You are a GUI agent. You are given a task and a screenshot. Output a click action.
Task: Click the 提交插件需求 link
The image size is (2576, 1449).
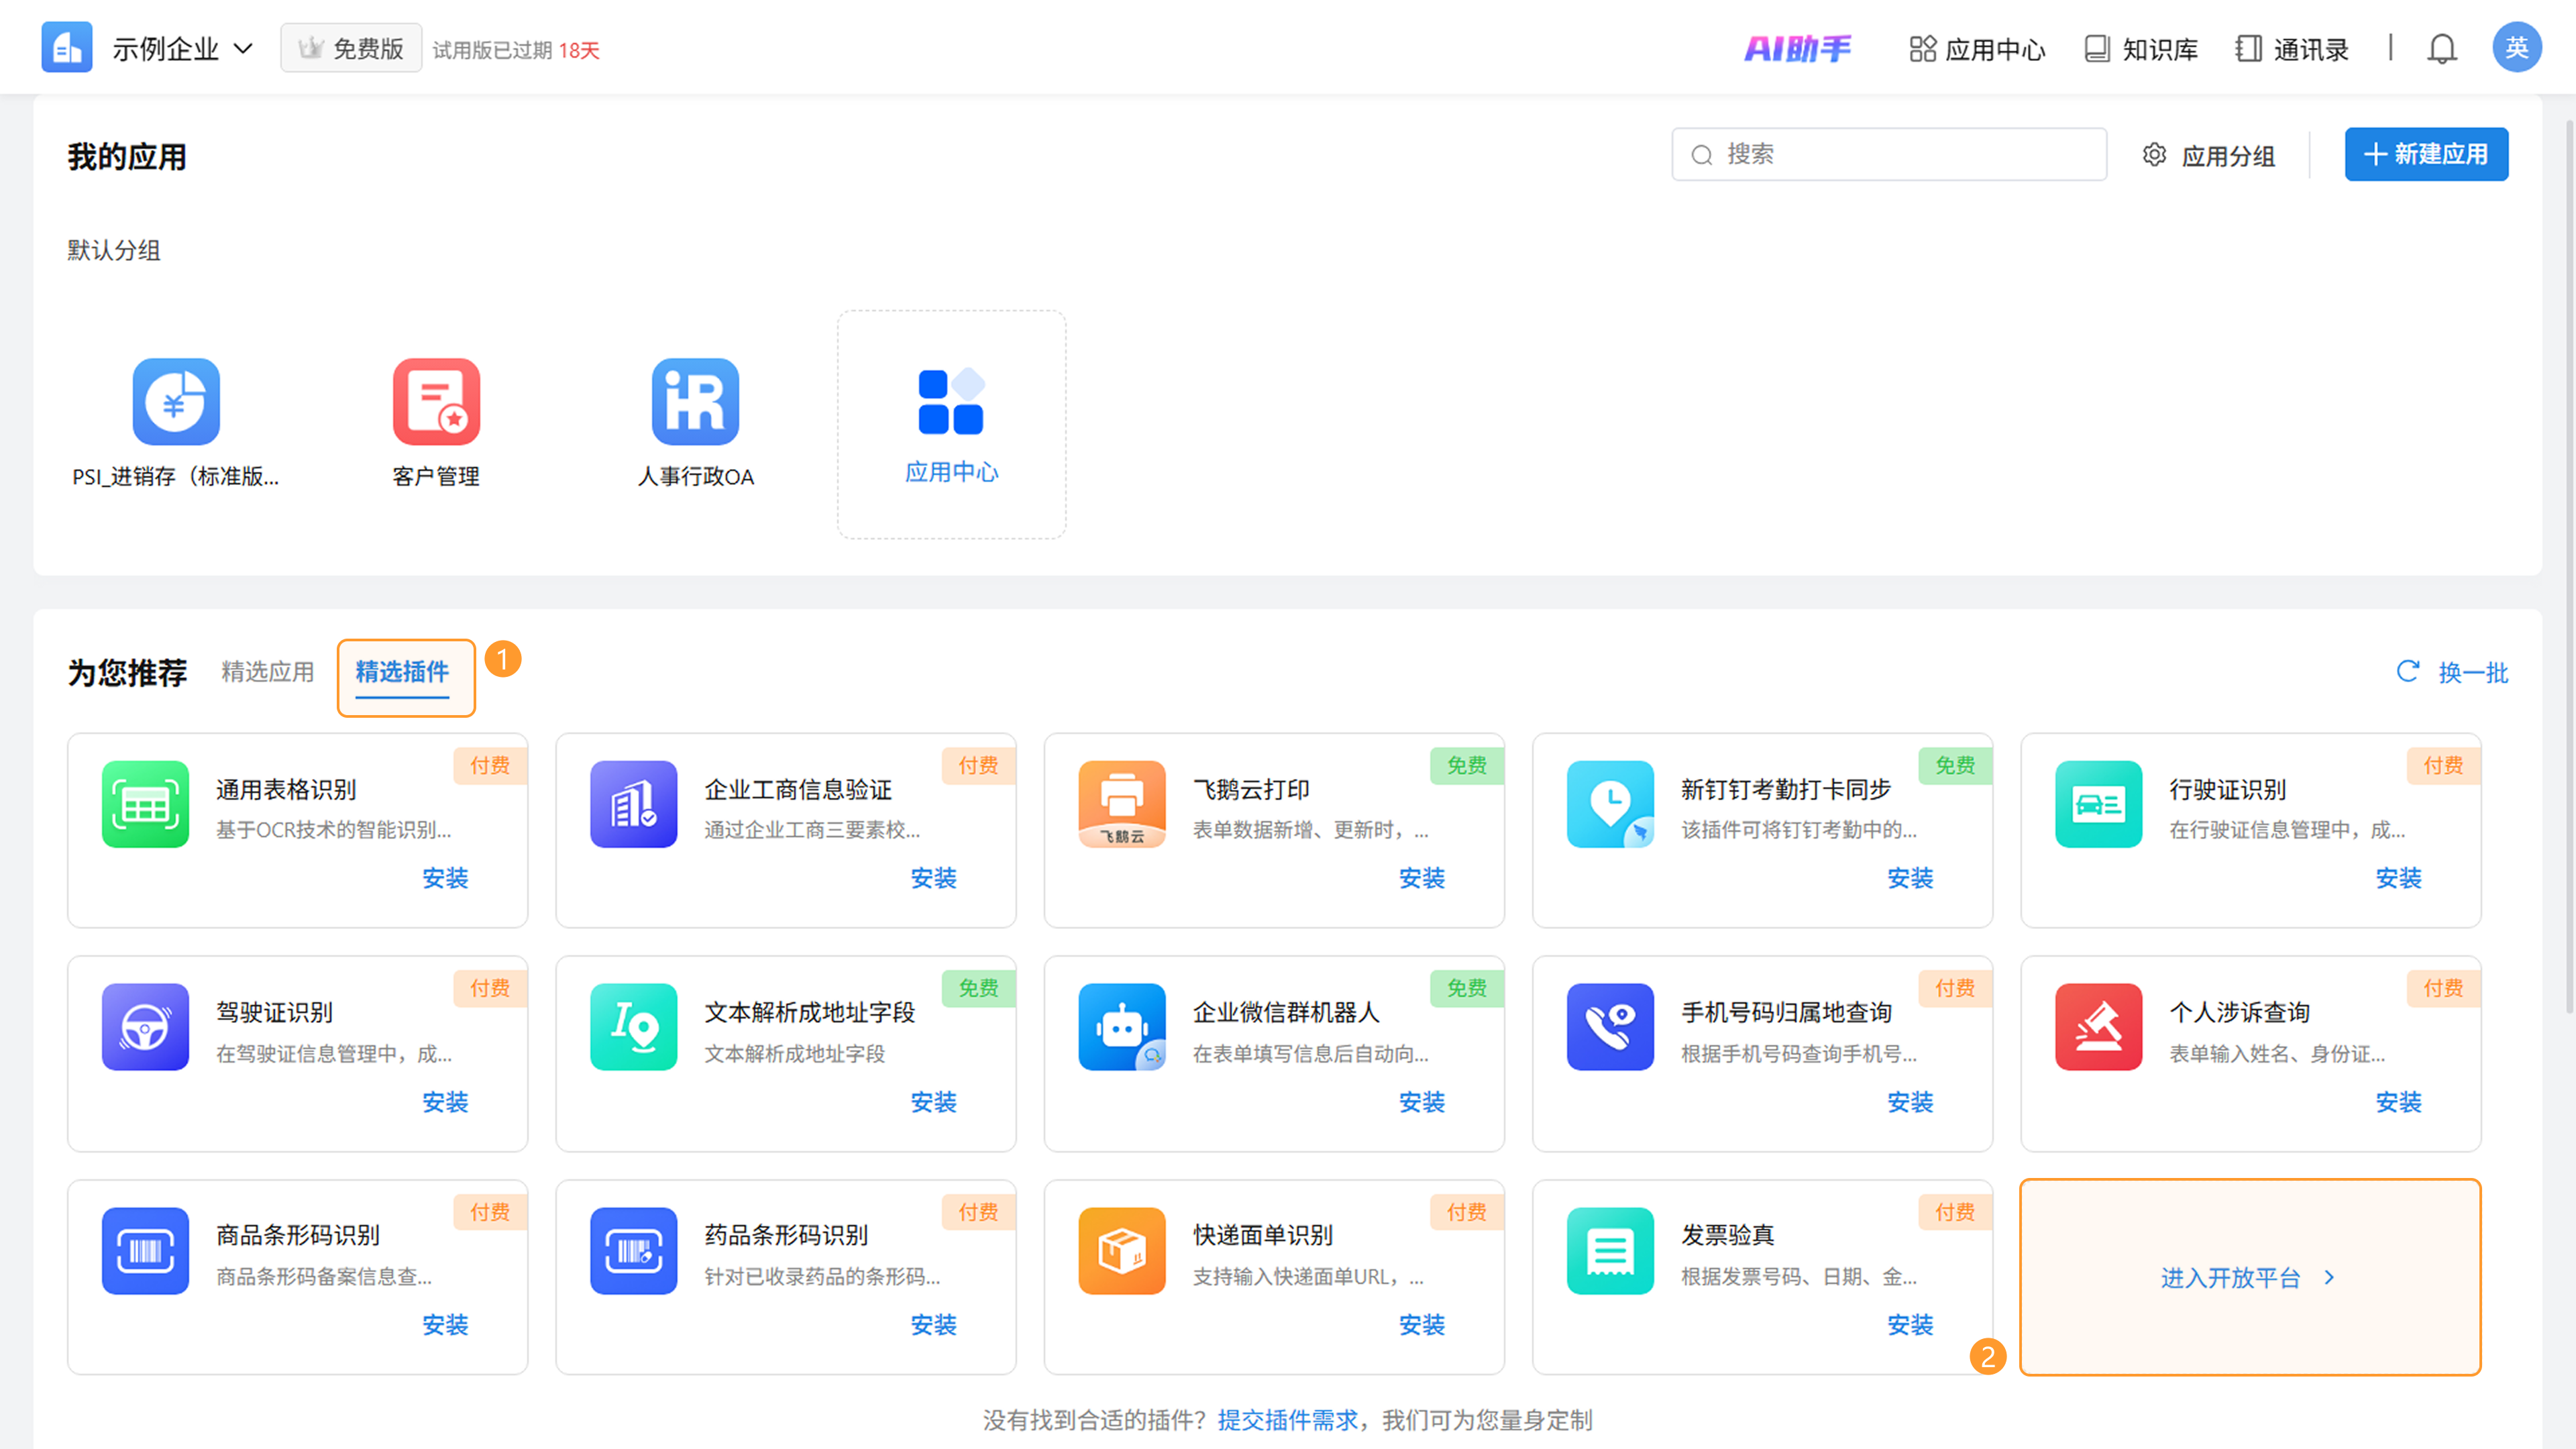click(x=1287, y=1420)
